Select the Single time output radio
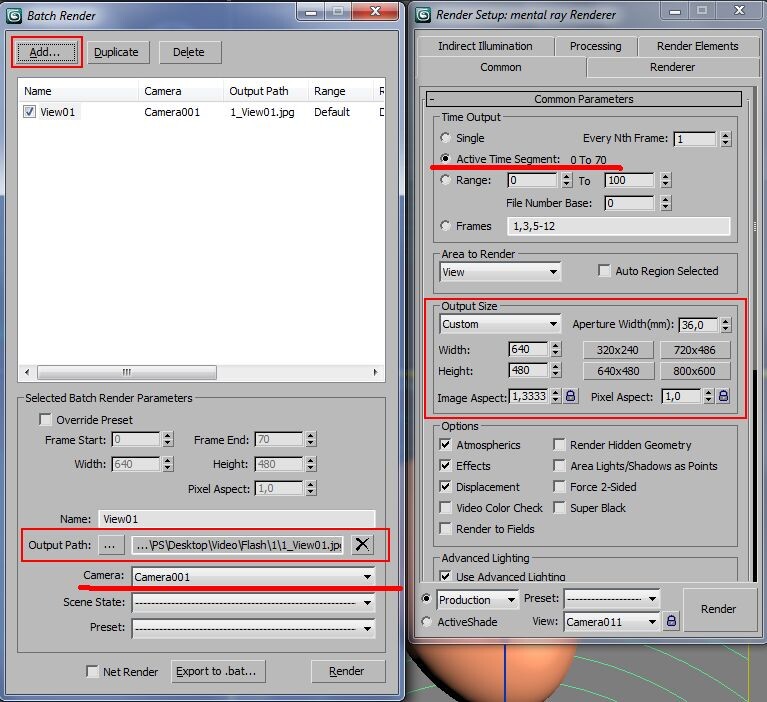The width and height of the screenshot is (767, 702). [445, 137]
